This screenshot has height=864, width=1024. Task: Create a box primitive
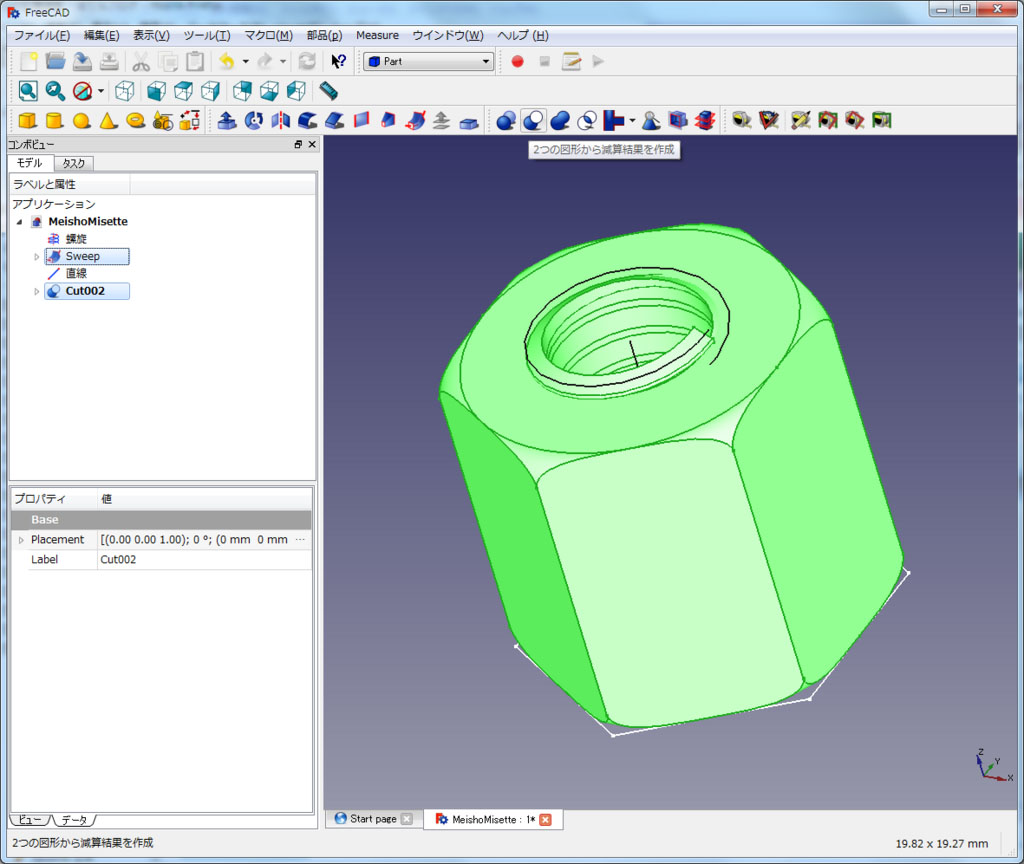[x=27, y=120]
